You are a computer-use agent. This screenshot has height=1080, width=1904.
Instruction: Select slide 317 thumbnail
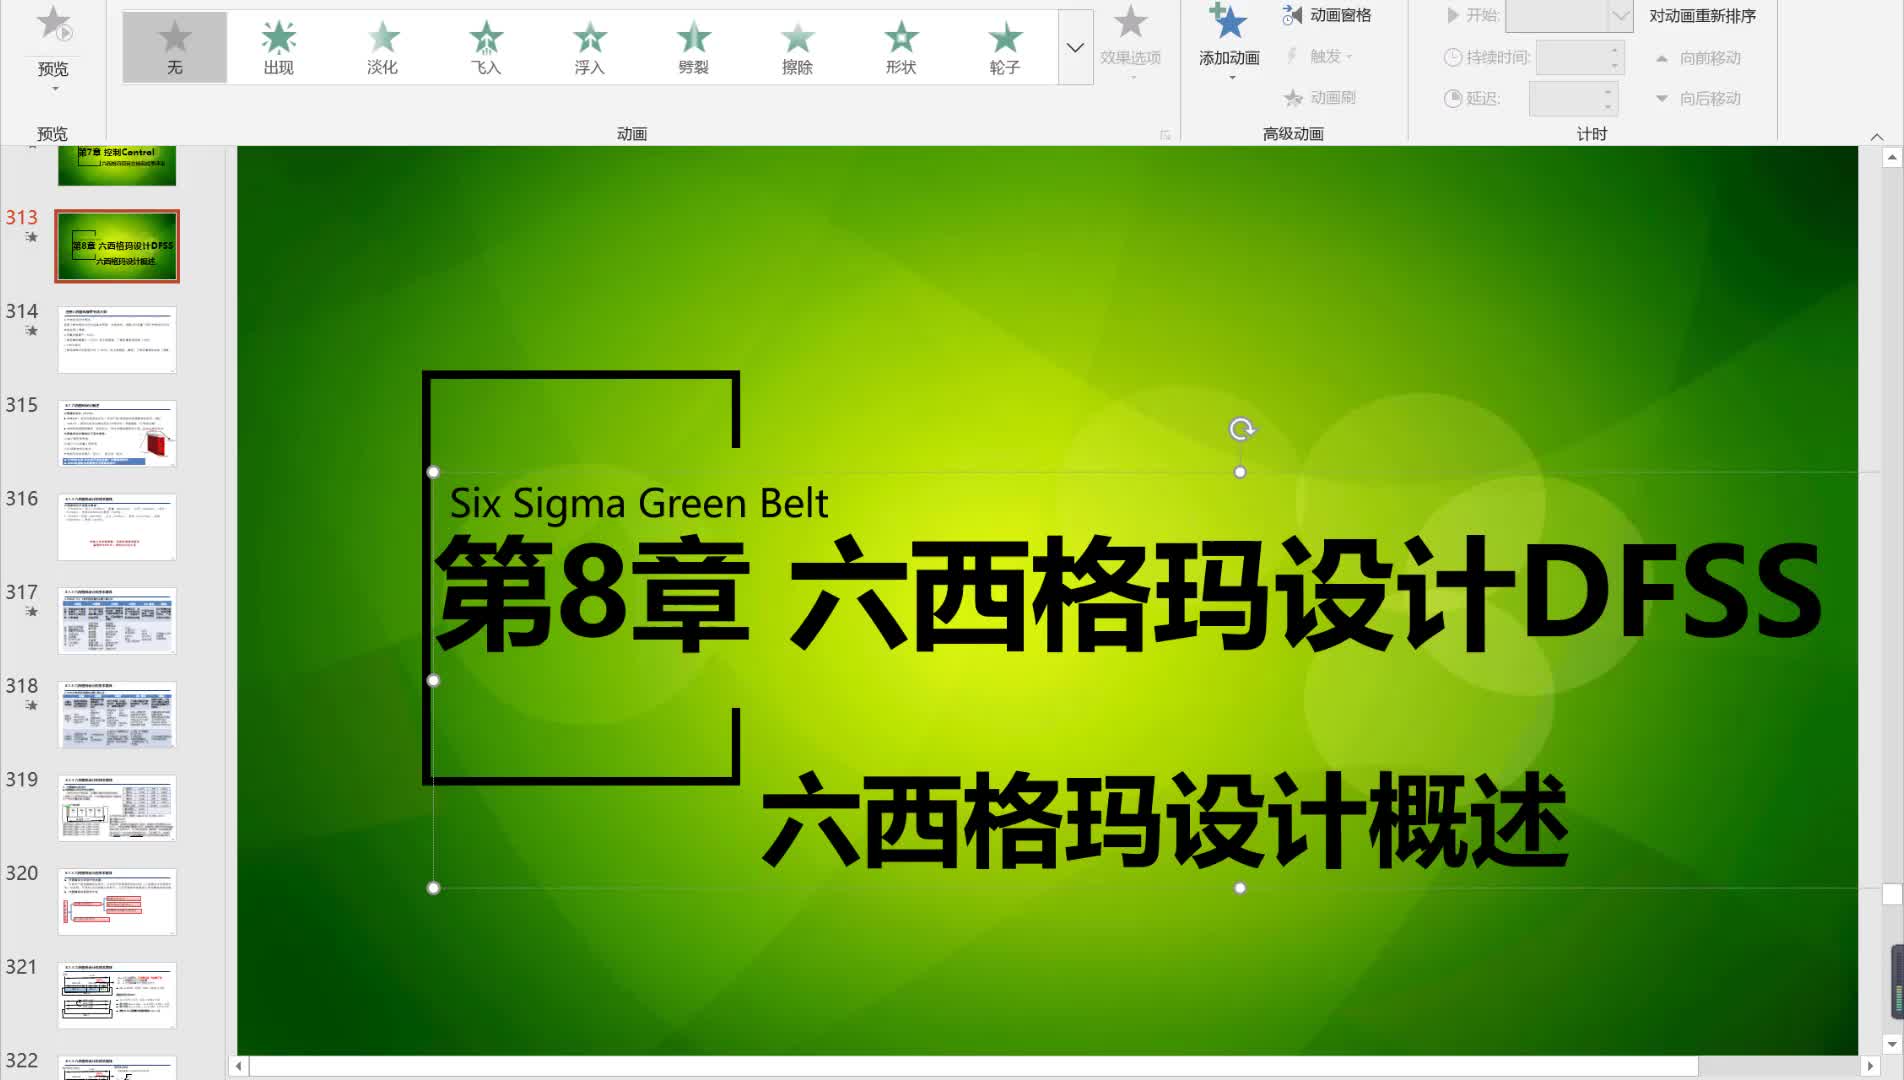pyautogui.click(x=117, y=621)
